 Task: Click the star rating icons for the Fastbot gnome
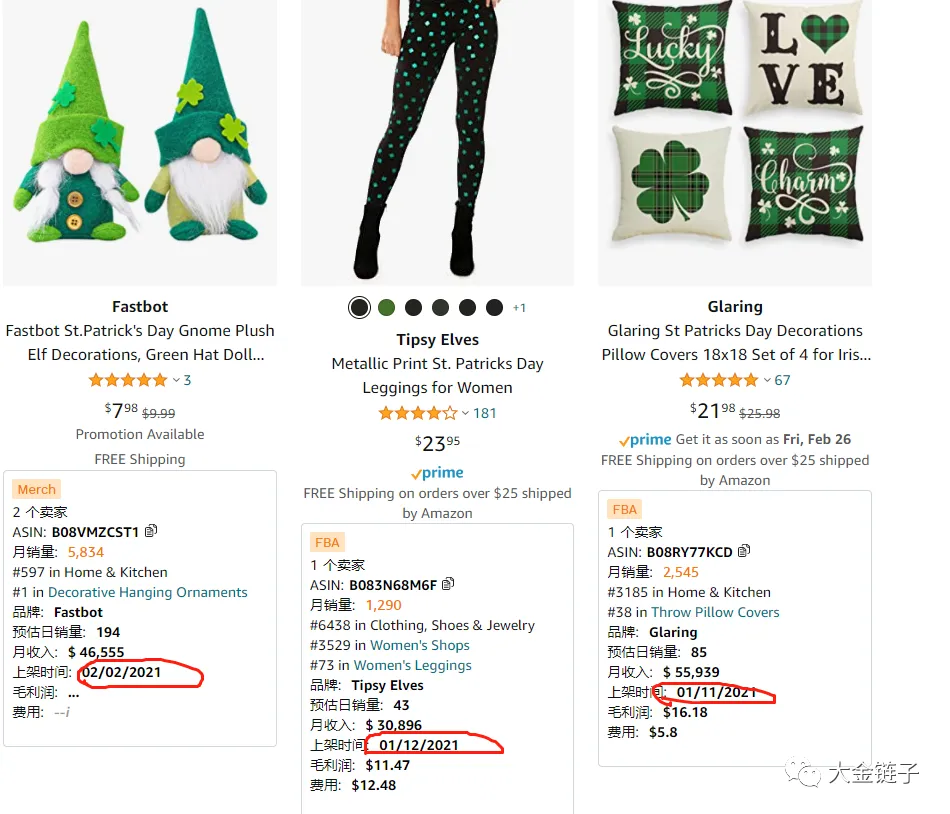(128, 380)
